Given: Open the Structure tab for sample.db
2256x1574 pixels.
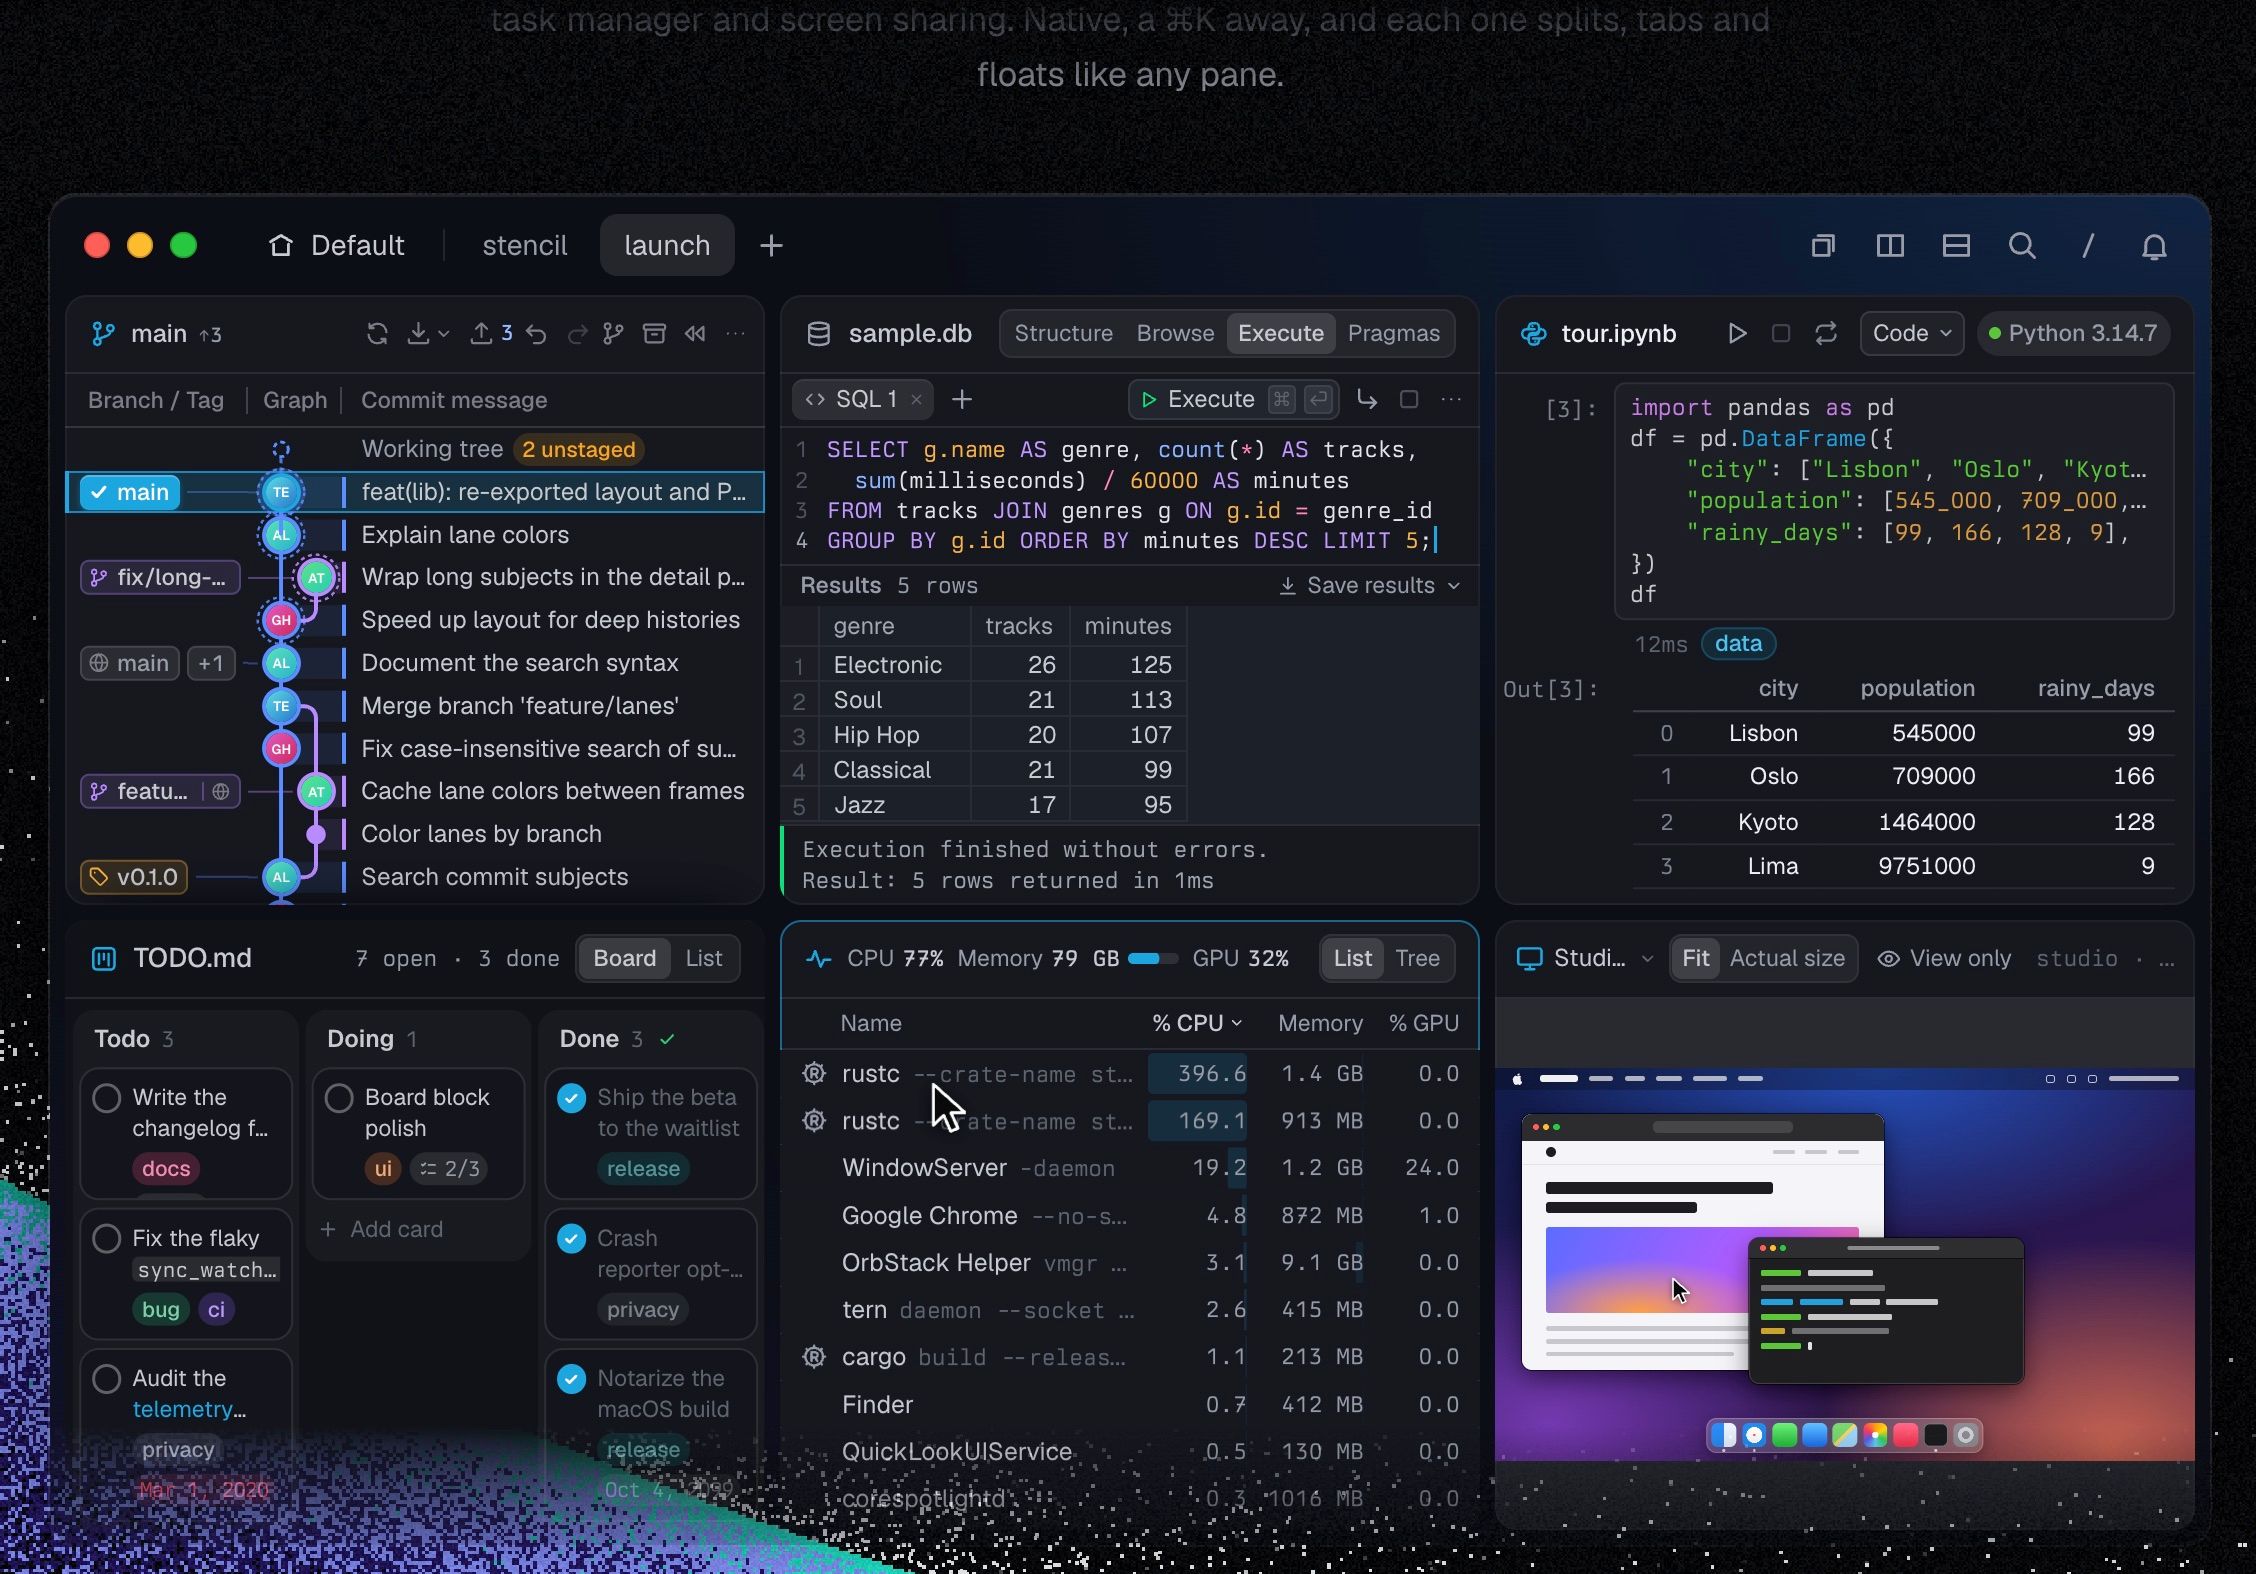Looking at the screenshot, I should click(x=1063, y=334).
